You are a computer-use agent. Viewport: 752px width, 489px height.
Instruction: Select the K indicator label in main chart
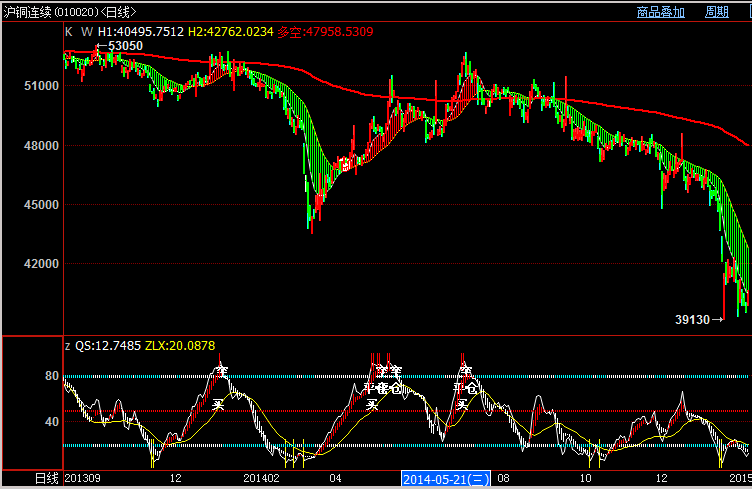[69, 32]
